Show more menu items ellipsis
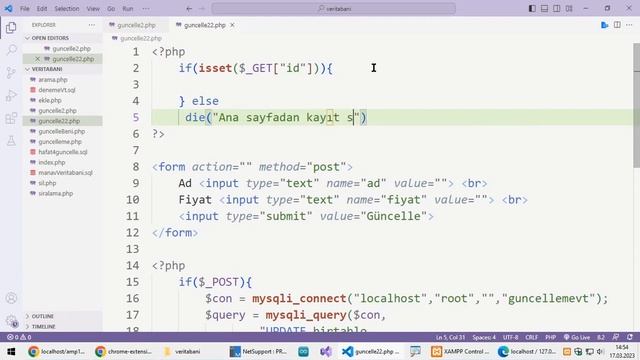640x360 pixels. pos(146,9)
